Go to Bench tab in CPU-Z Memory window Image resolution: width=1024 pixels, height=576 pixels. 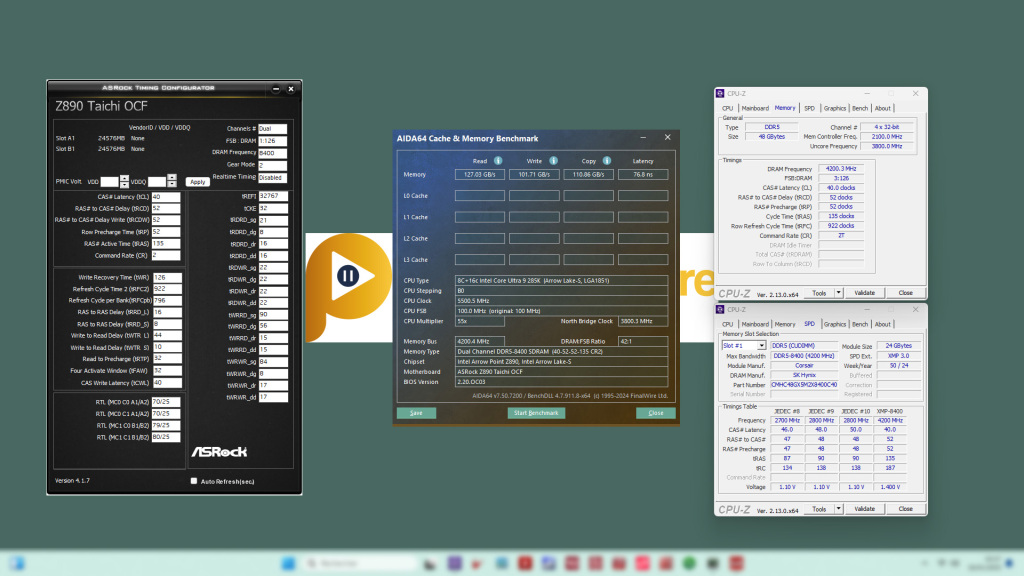click(x=860, y=108)
